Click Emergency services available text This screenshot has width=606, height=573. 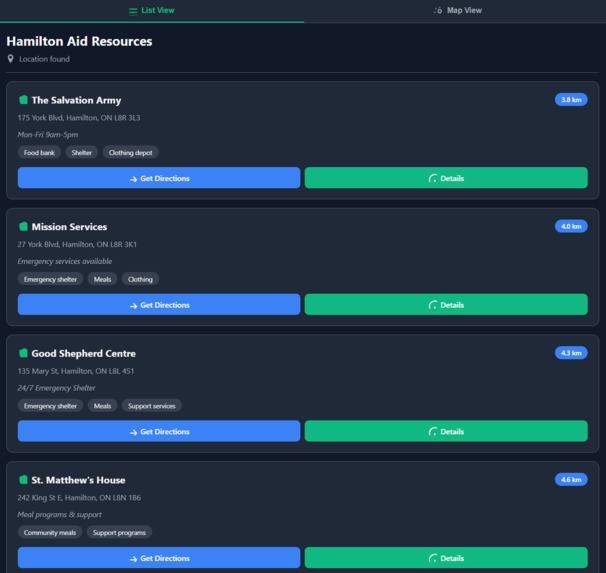tap(65, 262)
